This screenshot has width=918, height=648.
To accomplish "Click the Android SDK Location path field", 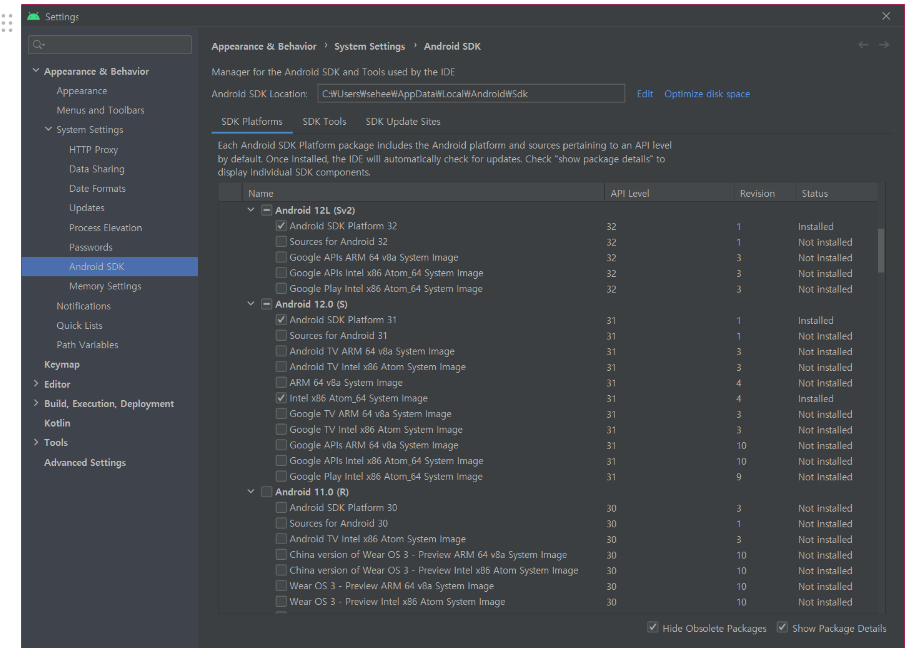I will [x=471, y=94].
